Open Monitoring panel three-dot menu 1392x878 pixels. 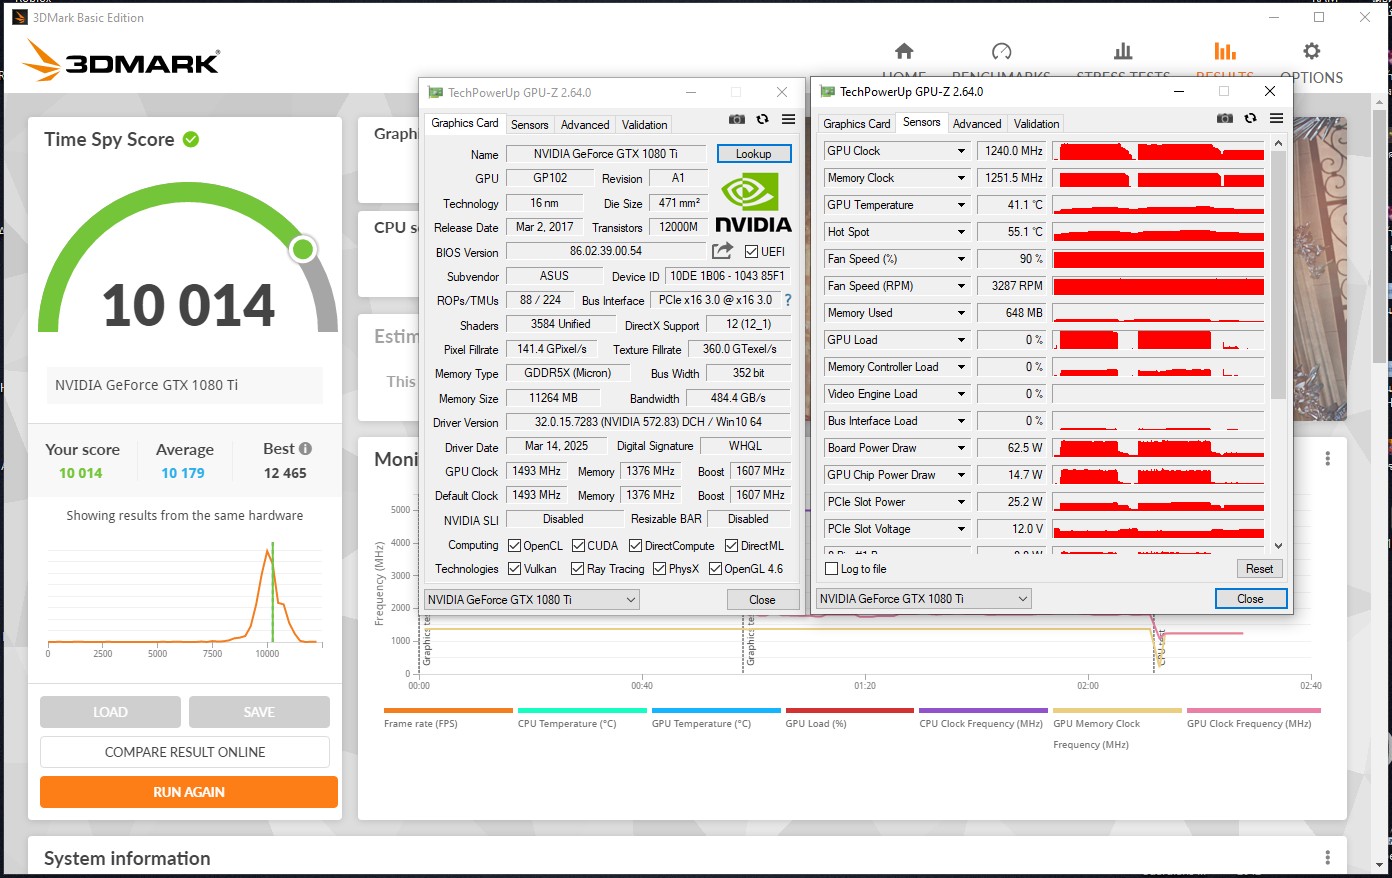tap(1327, 458)
